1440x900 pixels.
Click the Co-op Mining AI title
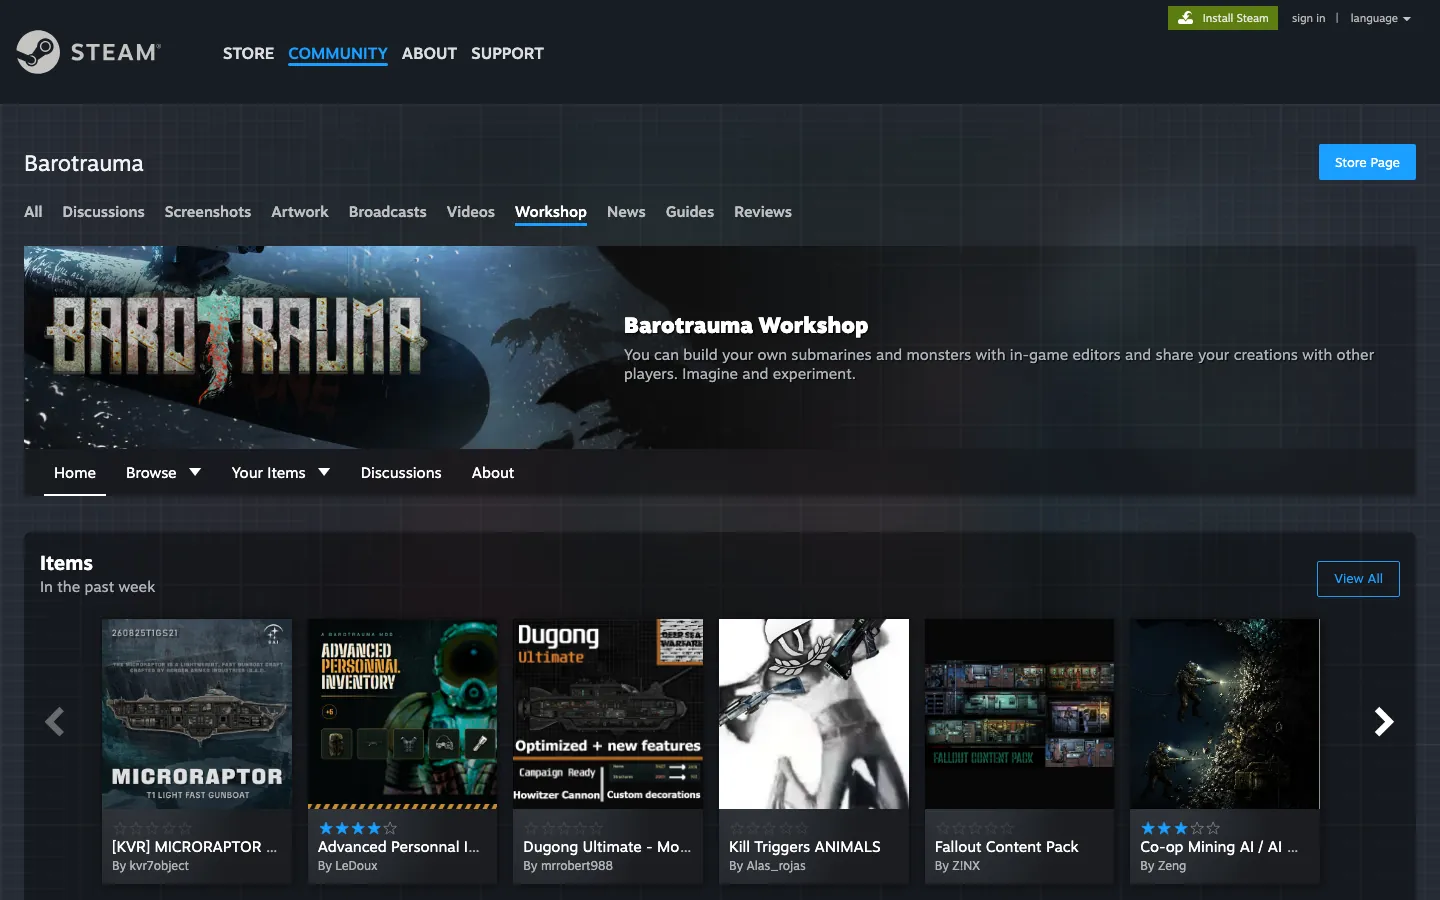[x=1219, y=847]
